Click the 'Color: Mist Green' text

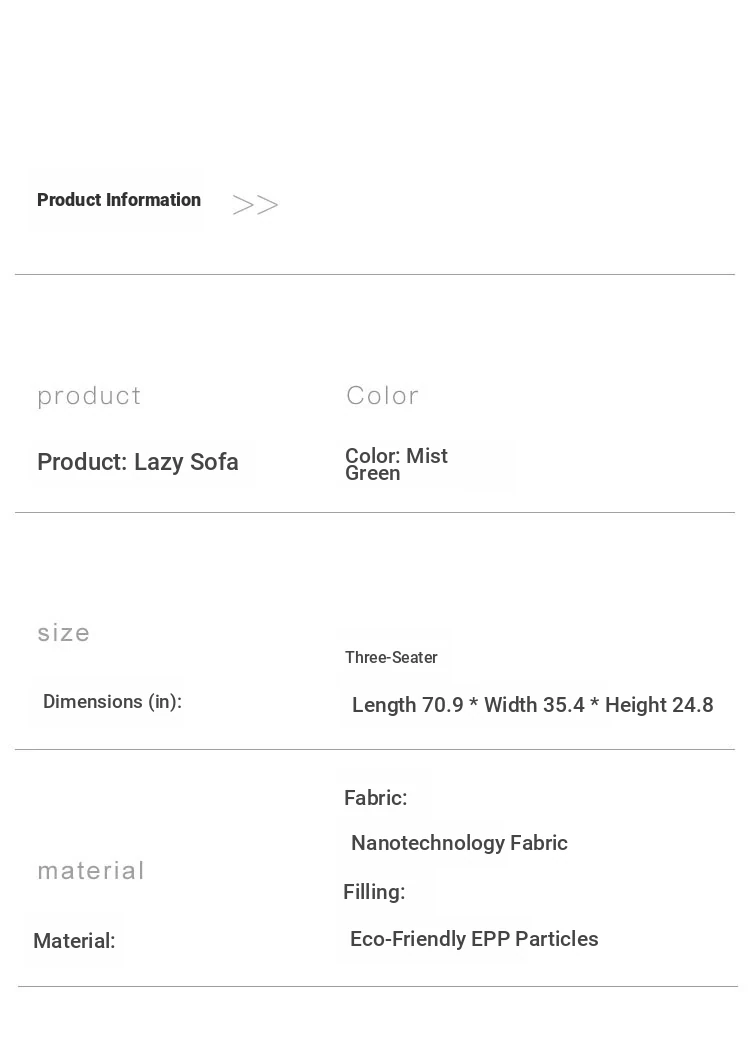[396, 464]
